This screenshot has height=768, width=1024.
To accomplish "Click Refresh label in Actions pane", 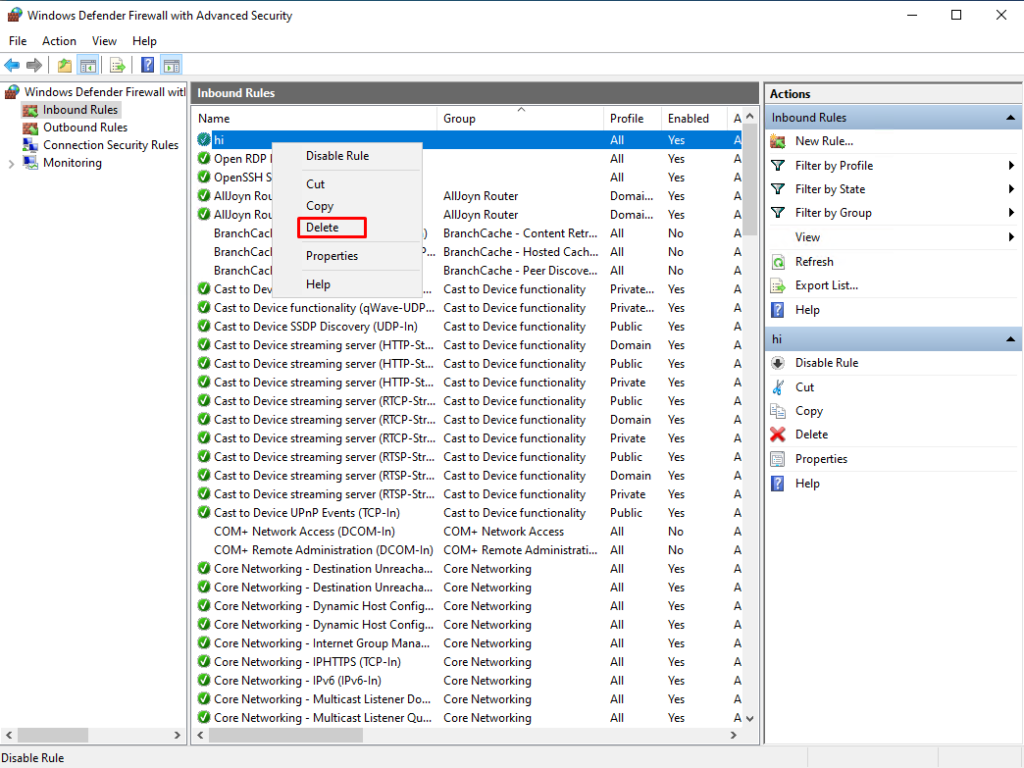I will (x=814, y=262).
